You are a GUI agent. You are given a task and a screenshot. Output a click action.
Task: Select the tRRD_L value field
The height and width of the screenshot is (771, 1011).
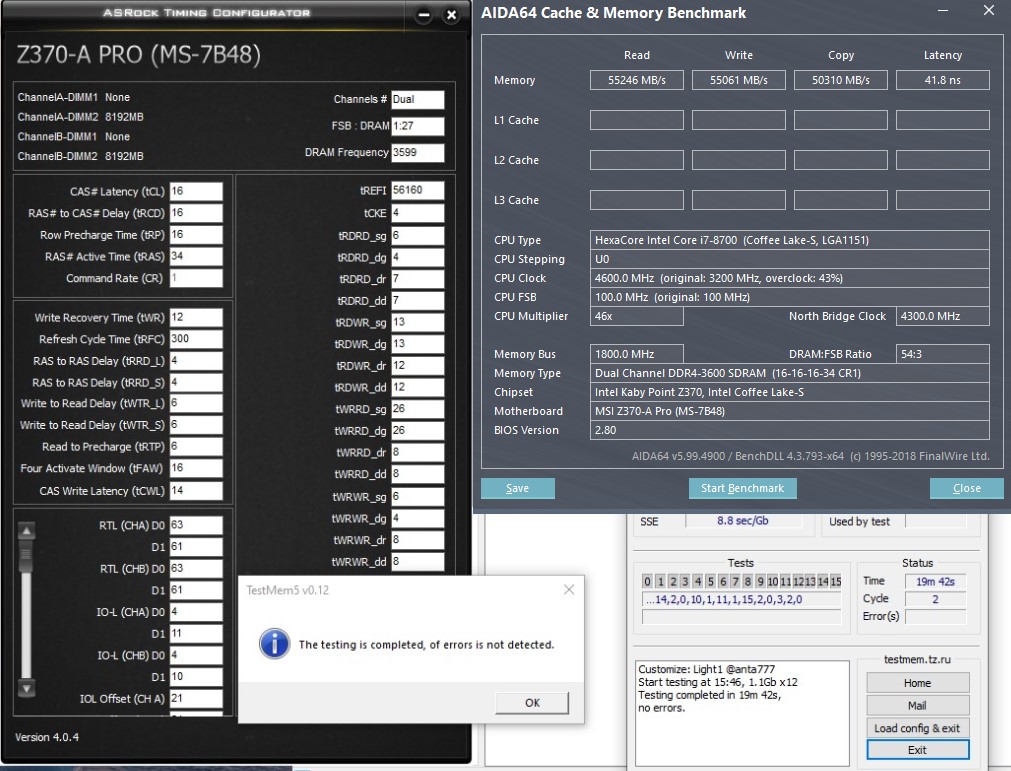click(196, 360)
